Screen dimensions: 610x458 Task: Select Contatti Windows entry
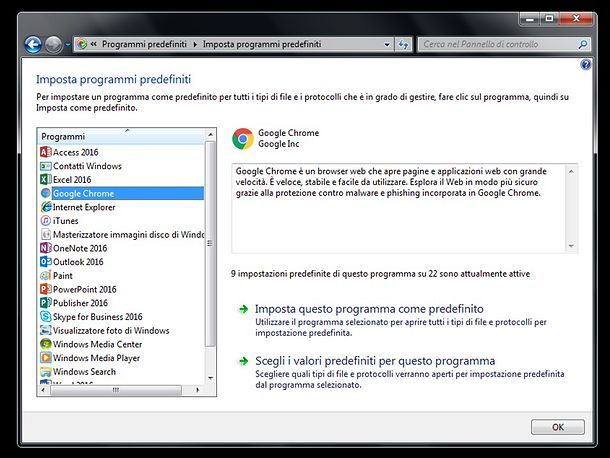coord(87,166)
